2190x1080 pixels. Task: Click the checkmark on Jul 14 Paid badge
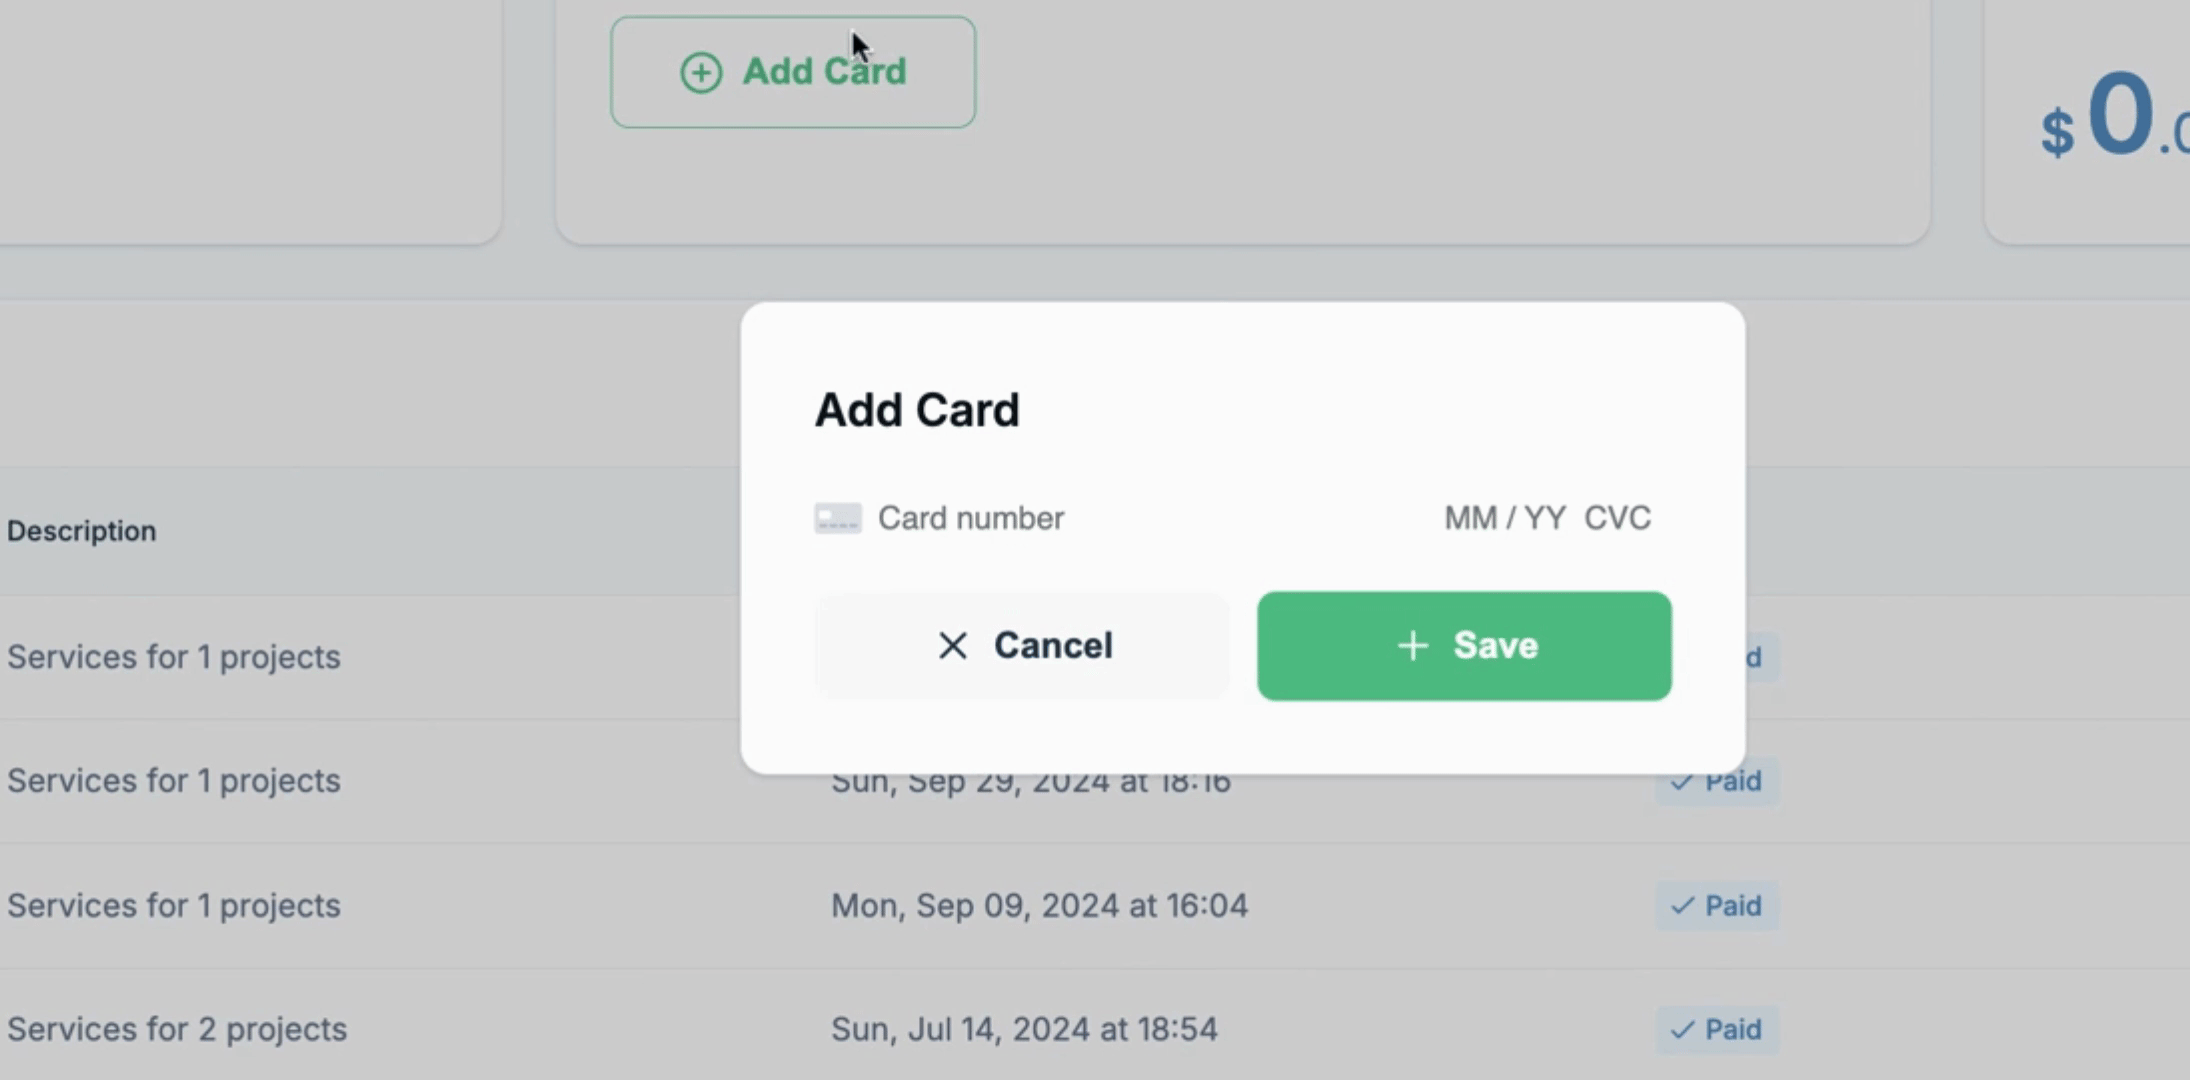pyautogui.click(x=1683, y=1030)
